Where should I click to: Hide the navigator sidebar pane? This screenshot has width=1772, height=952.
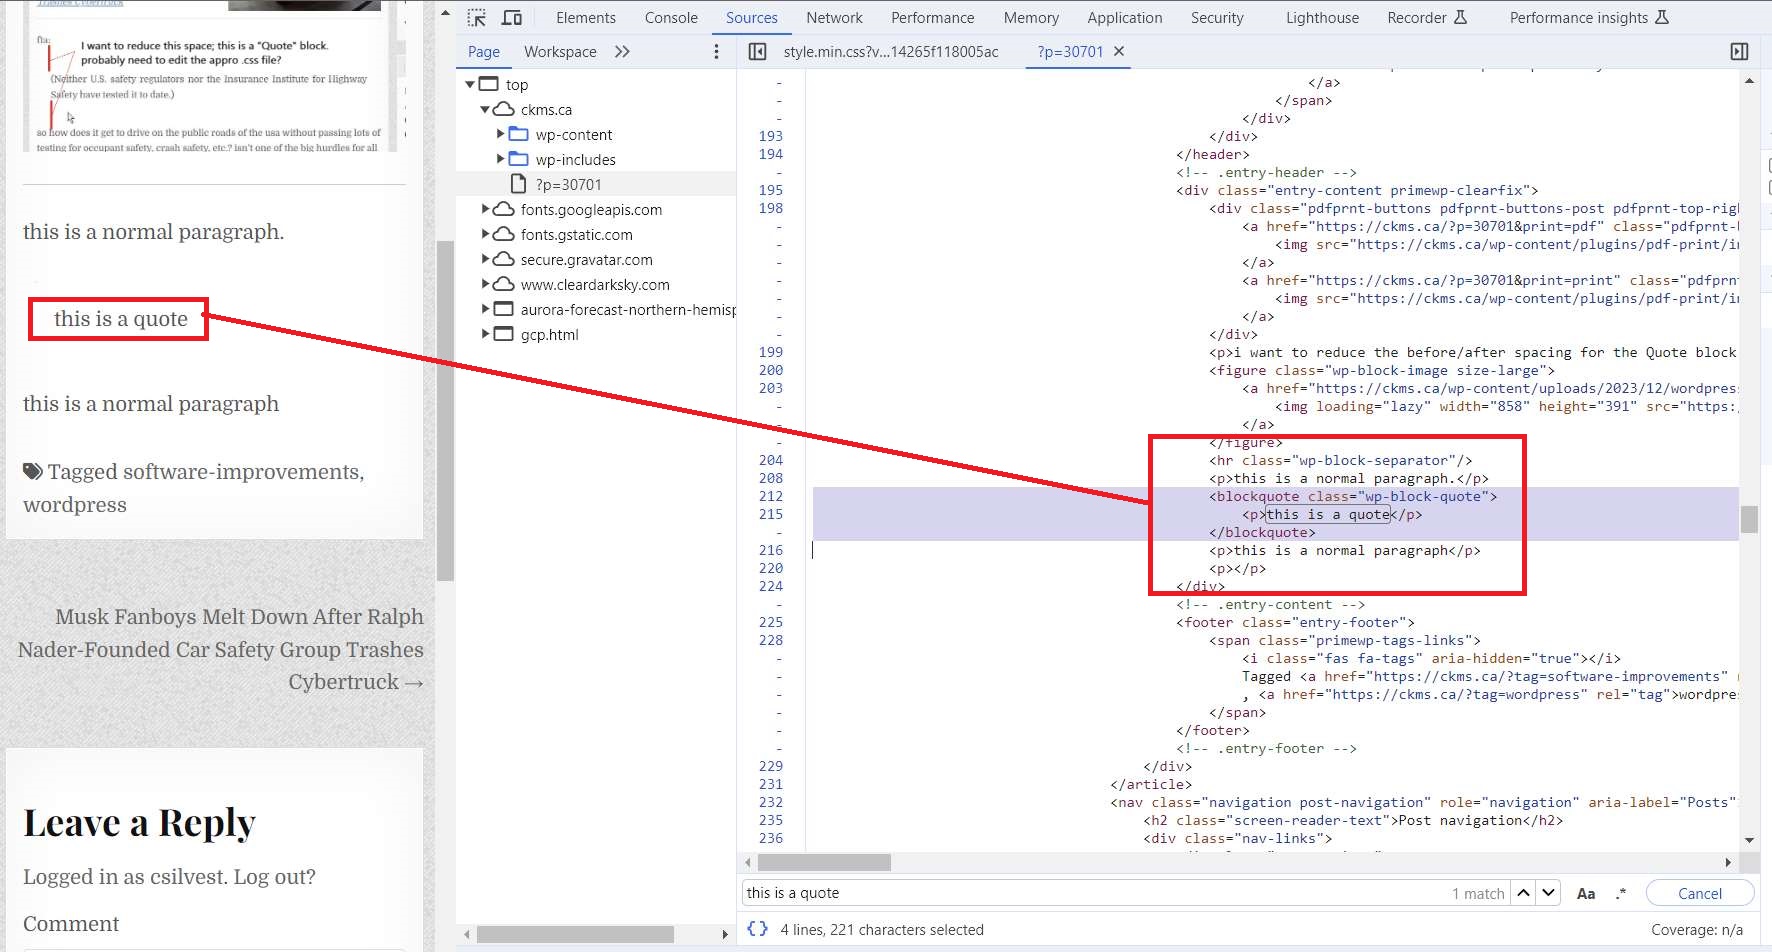tap(758, 52)
